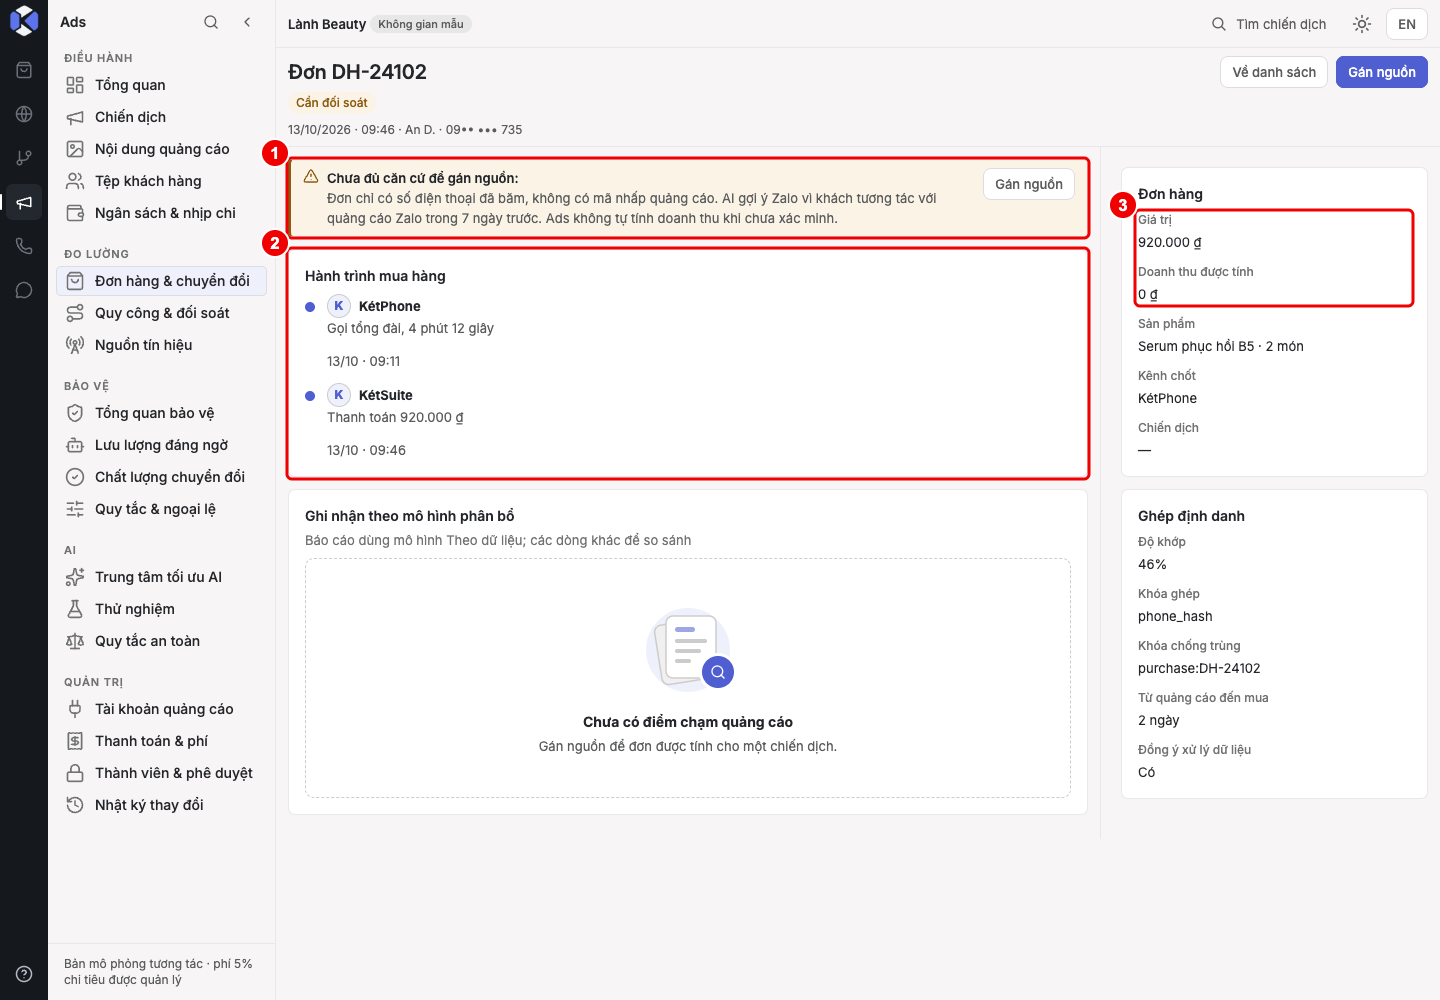Open Chiến dịch menu item
The width and height of the screenshot is (1440, 1000).
pos(161,117)
